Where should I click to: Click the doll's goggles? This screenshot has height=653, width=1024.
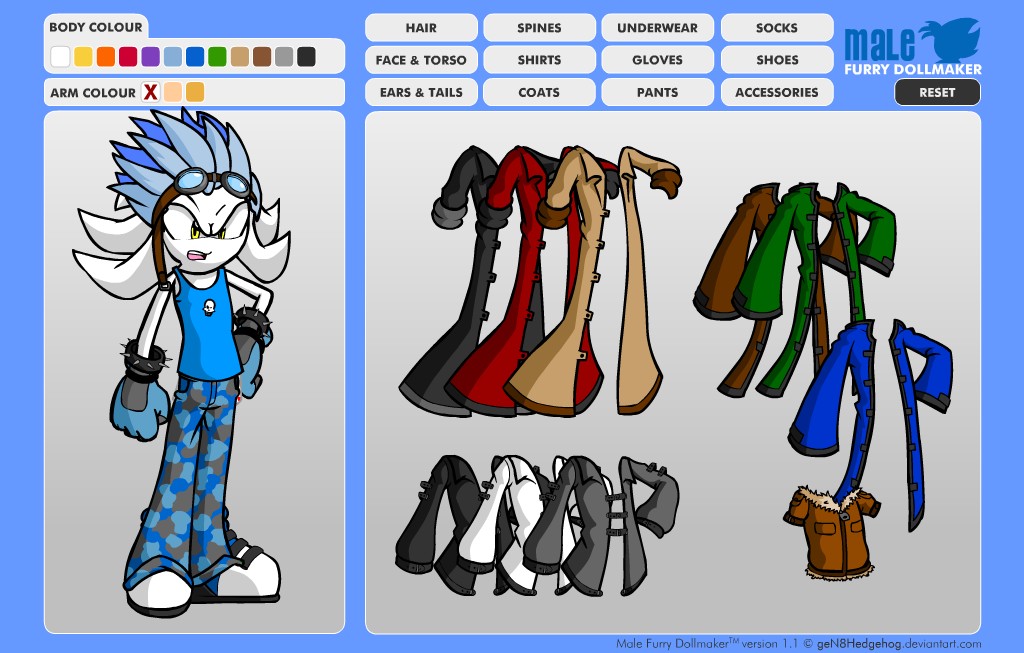pyautogui.click(x=214, y=180)
